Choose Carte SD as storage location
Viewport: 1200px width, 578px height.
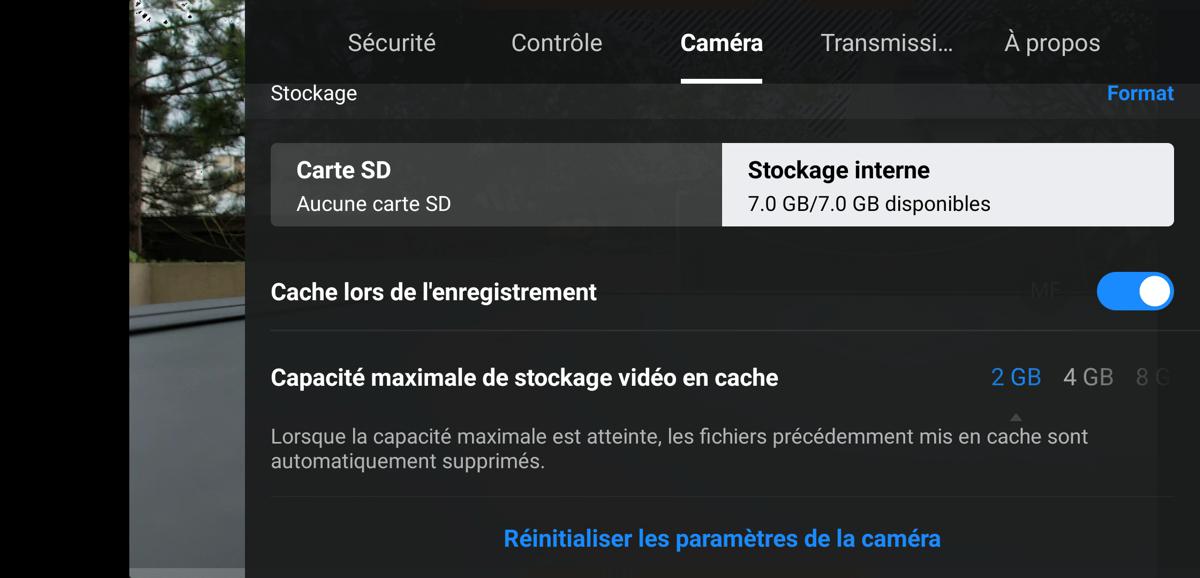click(496, 185)
